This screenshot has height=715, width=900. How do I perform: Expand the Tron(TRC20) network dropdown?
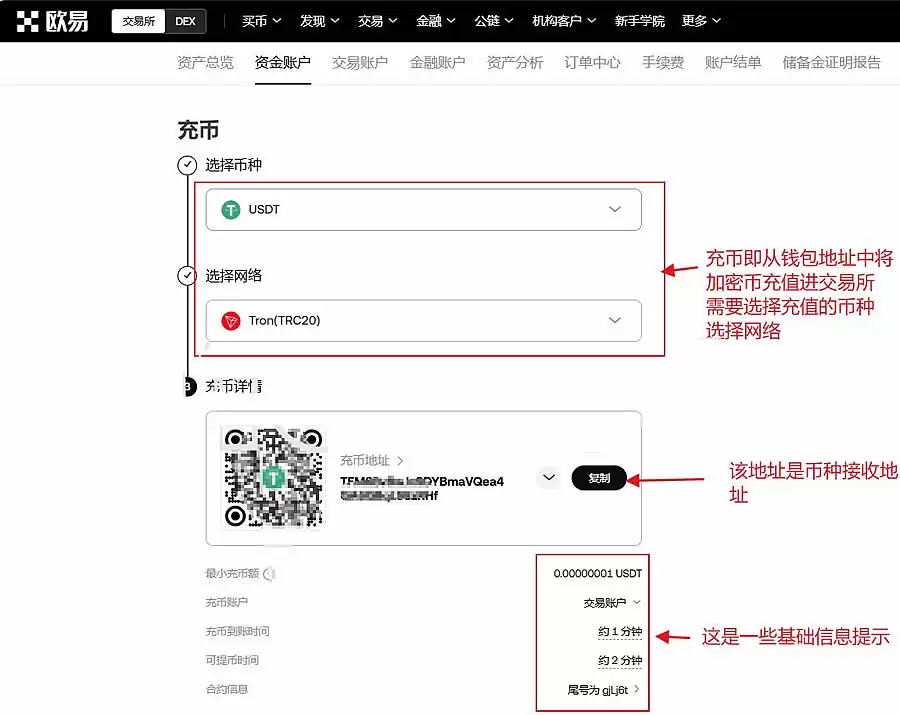click(x=617, y=321)
